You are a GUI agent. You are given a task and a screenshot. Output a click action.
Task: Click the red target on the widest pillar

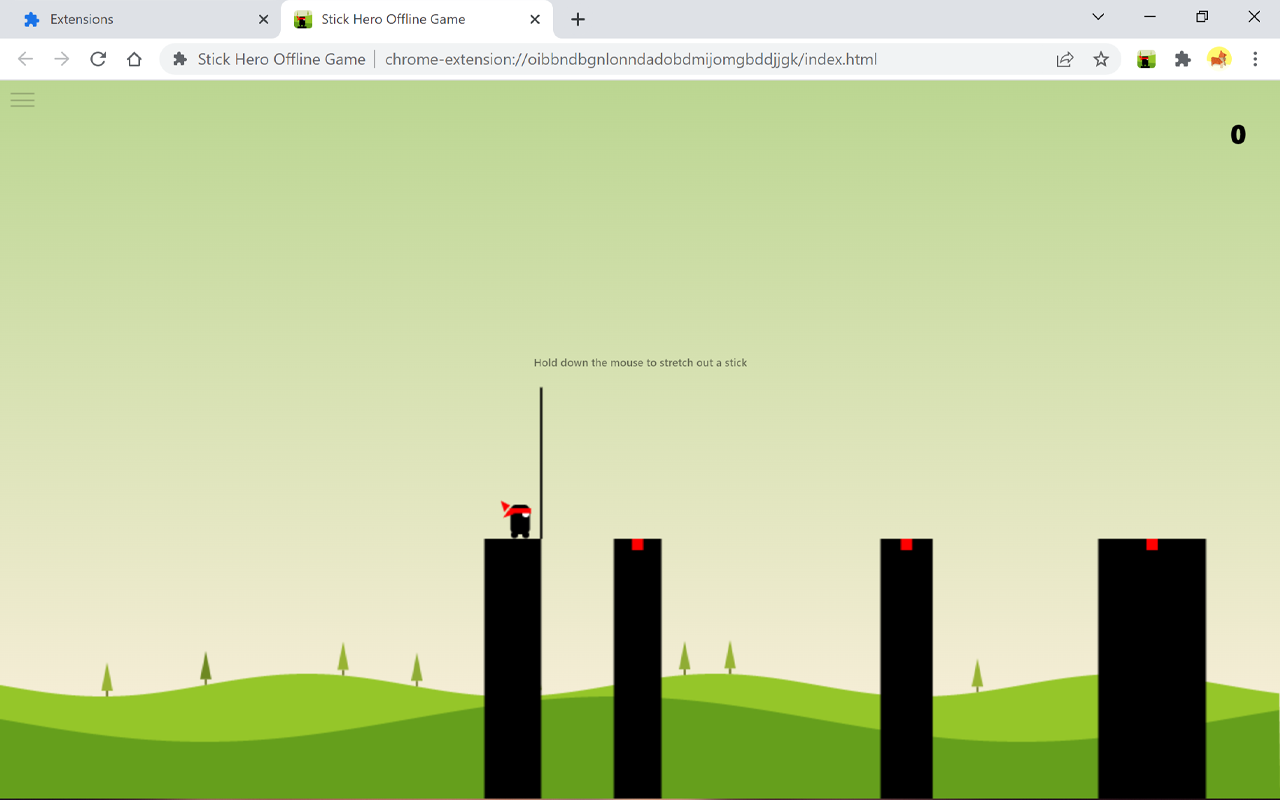pyautogui.click(x=1152, y=545)
